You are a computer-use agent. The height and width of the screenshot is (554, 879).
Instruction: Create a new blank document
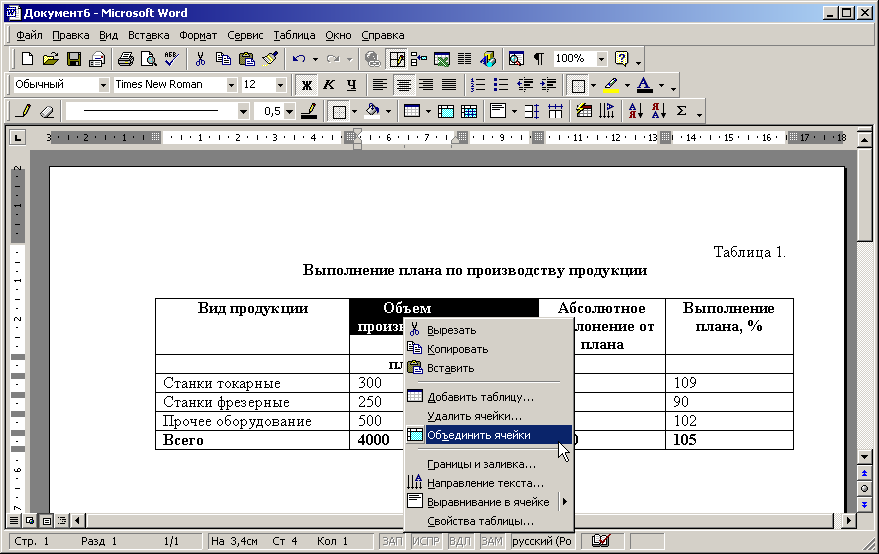(27, 59)
